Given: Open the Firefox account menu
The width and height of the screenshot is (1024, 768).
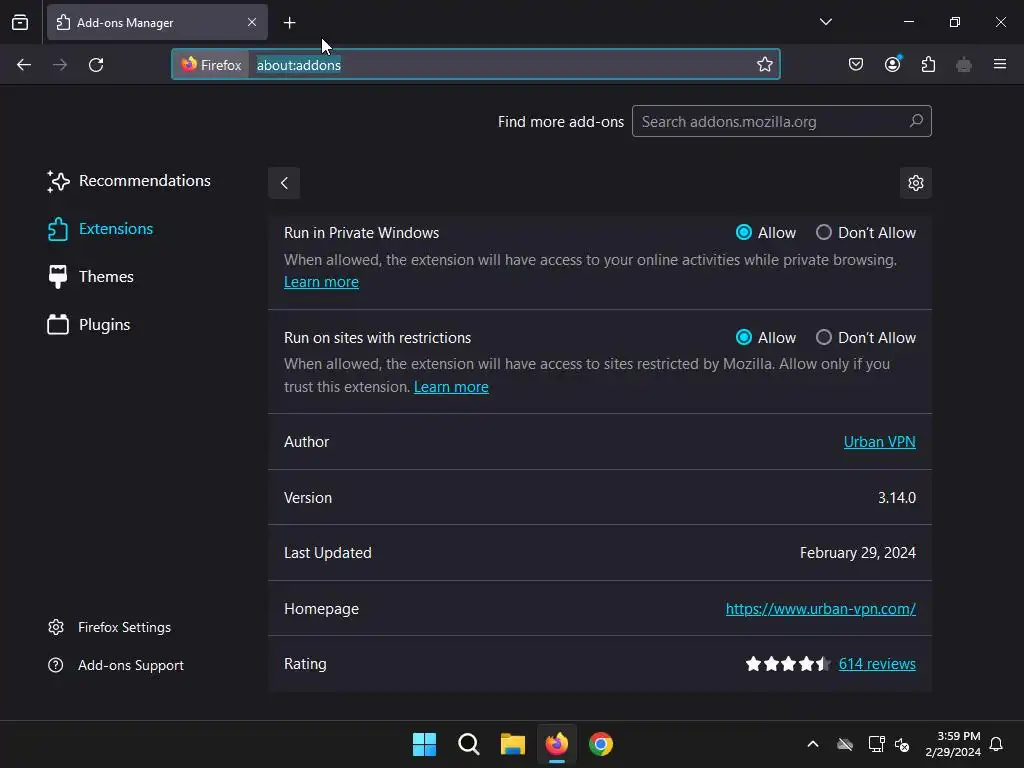Looking at the screenshot, I should pyautogui.click(x=893, y=64).
